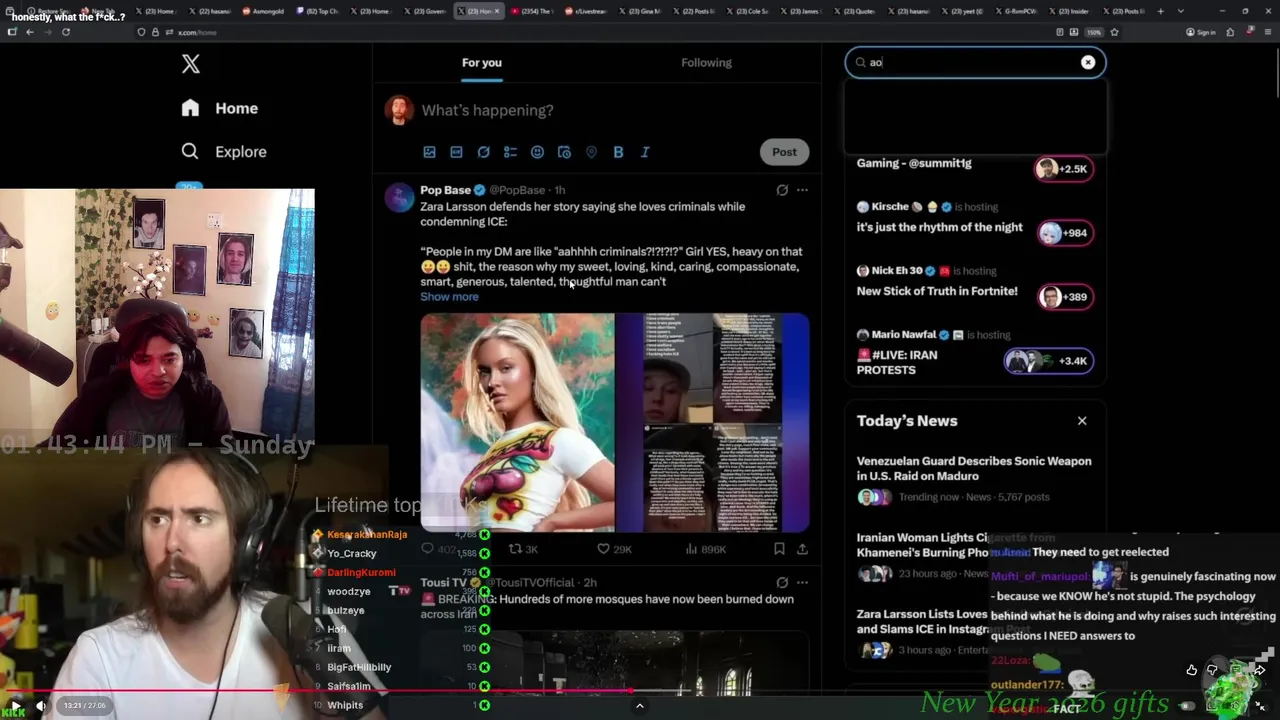Repost the Pop Base post (3K)
This screenshot has height=720, width=1280.
pyautogui.click(x=524, y=549)
